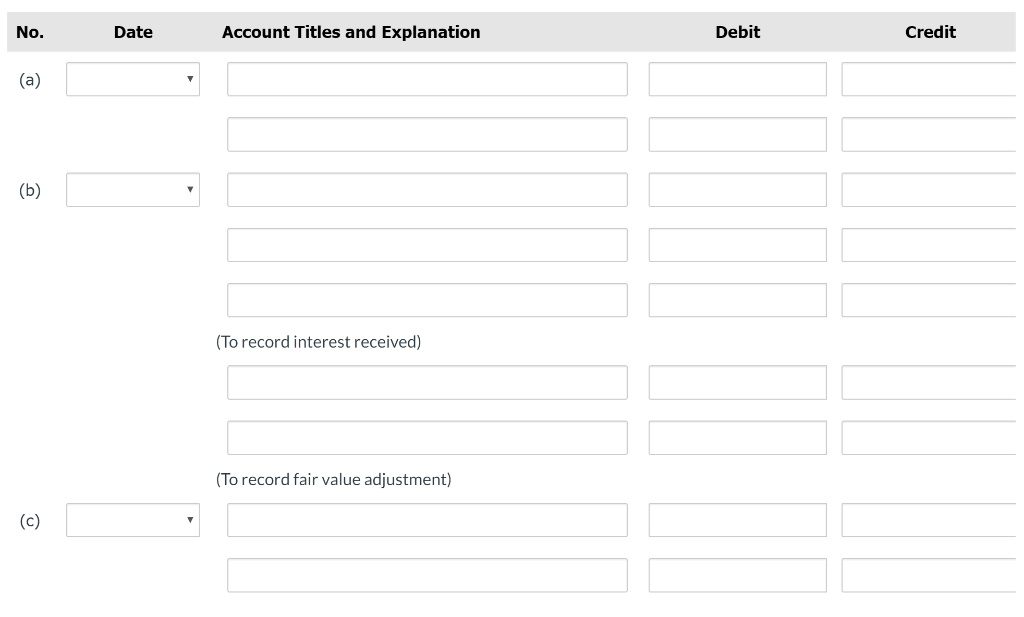Click second credit field of entry (a)
The width and height of the screenshot is (1024, 617).
click(x=930, y=135)
